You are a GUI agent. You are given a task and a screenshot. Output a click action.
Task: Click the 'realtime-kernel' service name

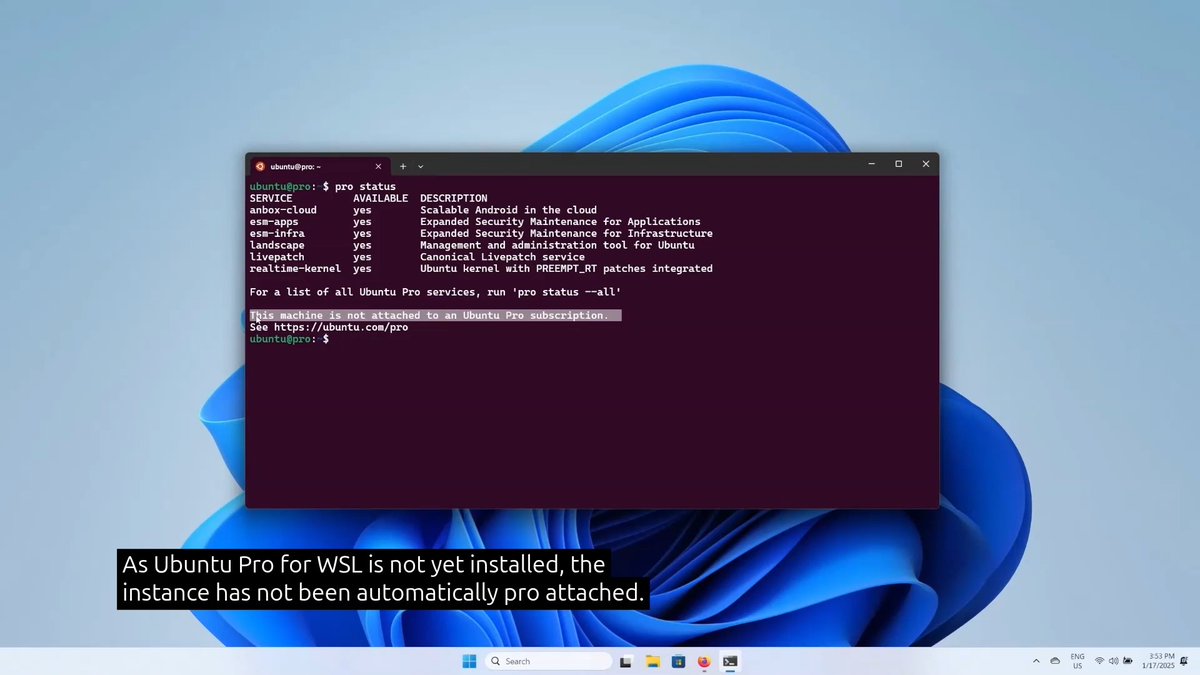(295, 269)
